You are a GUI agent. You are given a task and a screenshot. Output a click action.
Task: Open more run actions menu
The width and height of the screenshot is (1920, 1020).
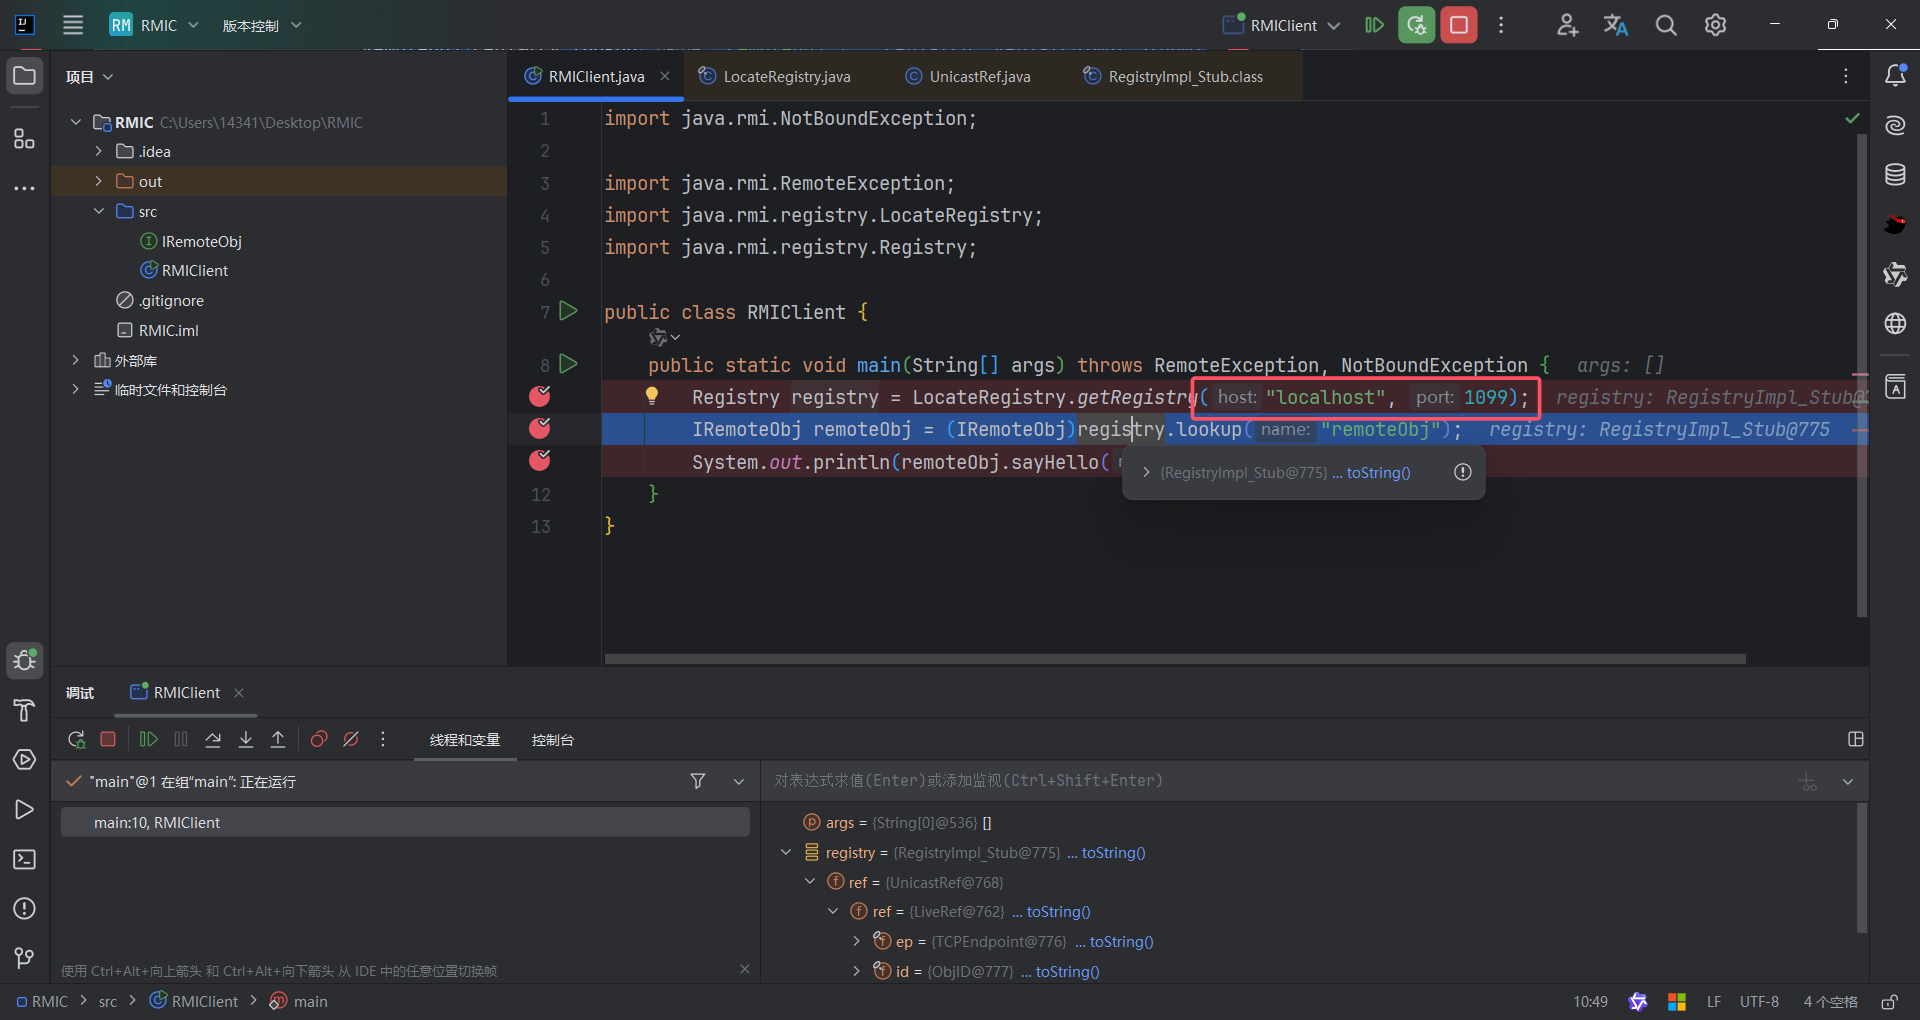(x=1501, y=25)
